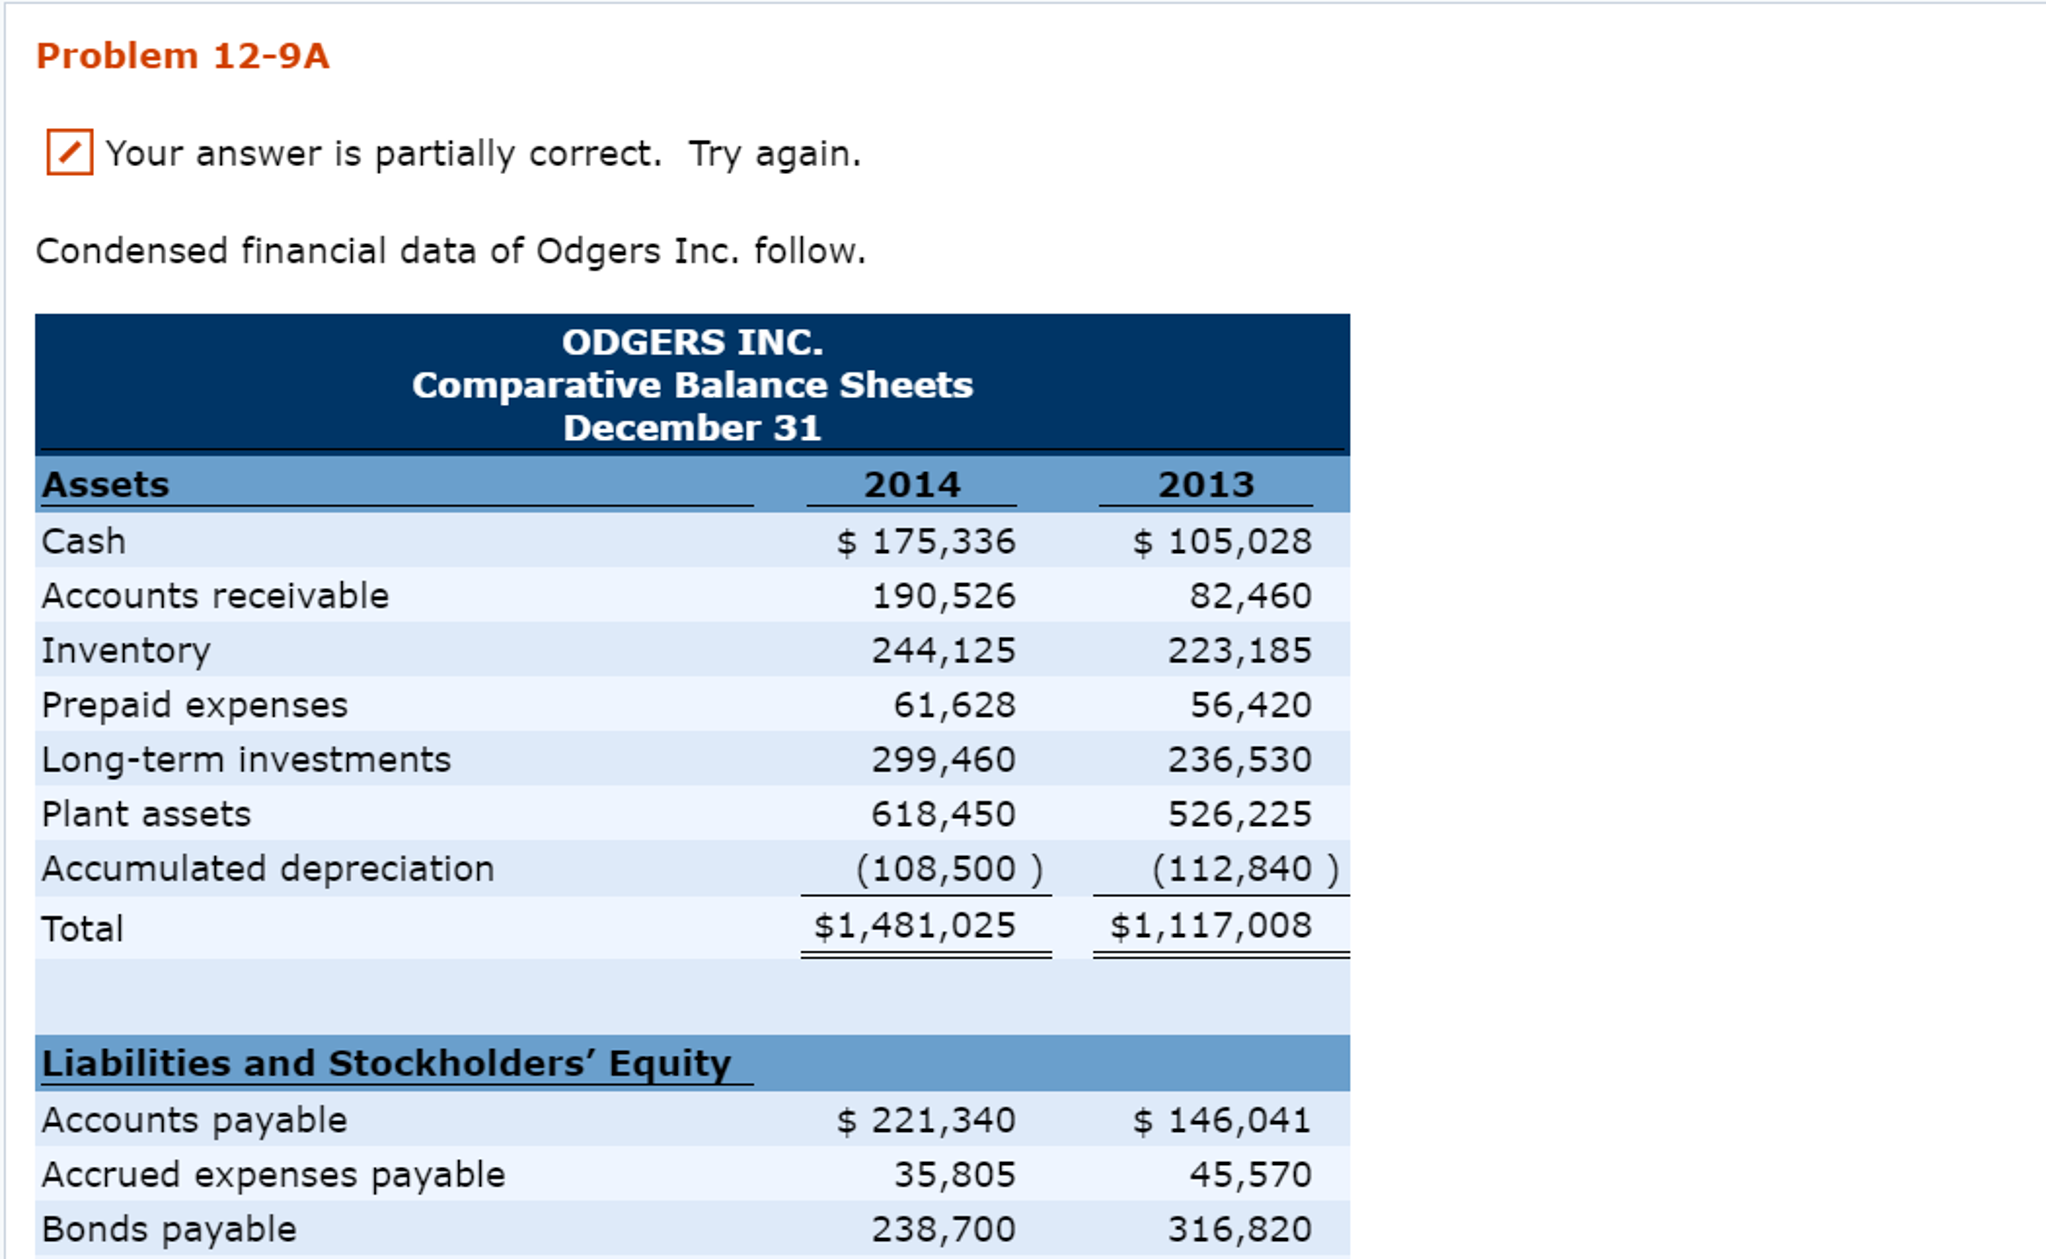Select the Accumulated depreciation row label
The width and height of the screenshot is (2046, 1259).
[268, 869]
